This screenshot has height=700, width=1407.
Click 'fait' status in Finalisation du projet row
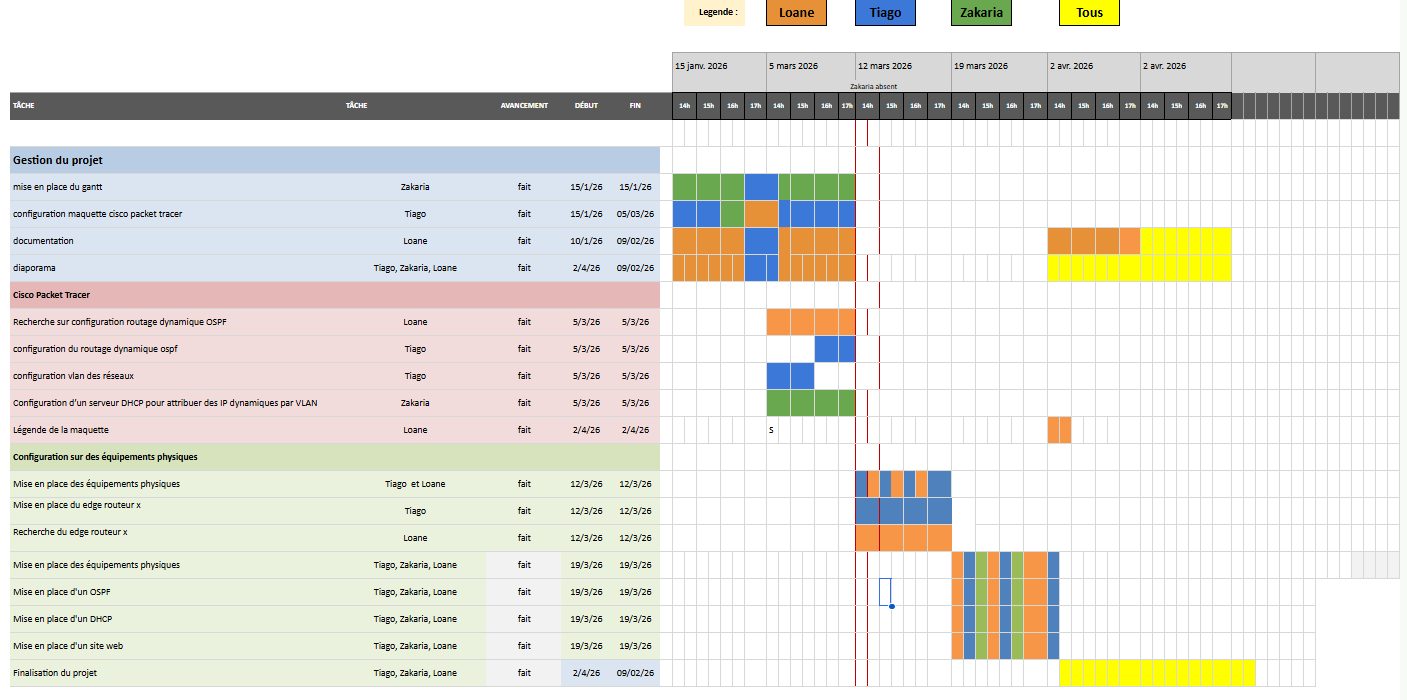[x=524, y=673]
